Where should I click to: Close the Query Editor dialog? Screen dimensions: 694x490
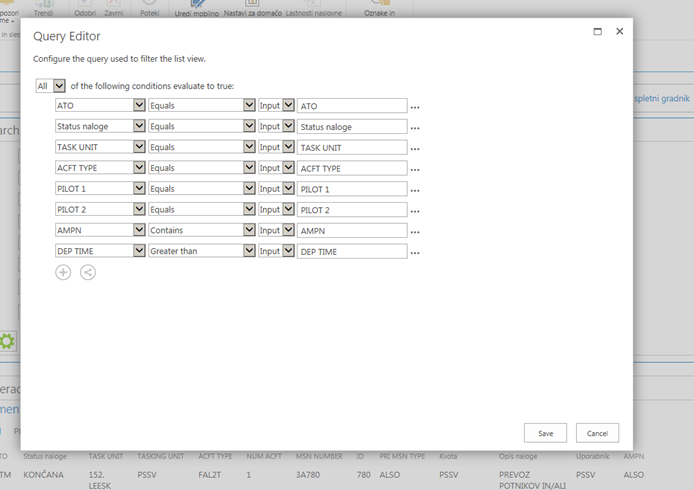(620, 32)
